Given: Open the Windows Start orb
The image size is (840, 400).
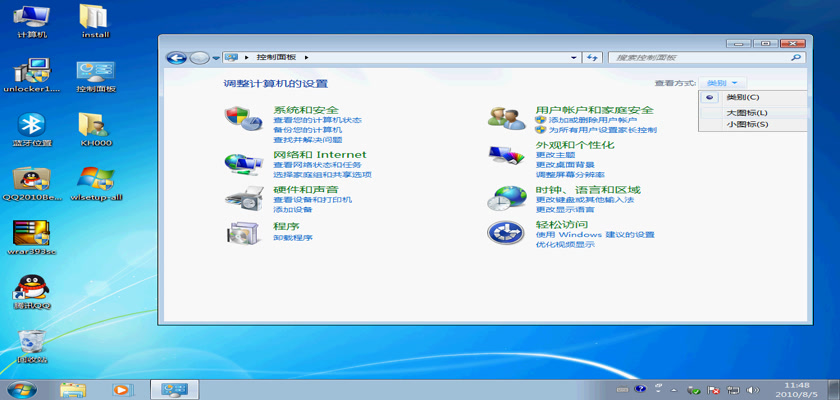Looking at the screenshot, I should click(21, 388).
